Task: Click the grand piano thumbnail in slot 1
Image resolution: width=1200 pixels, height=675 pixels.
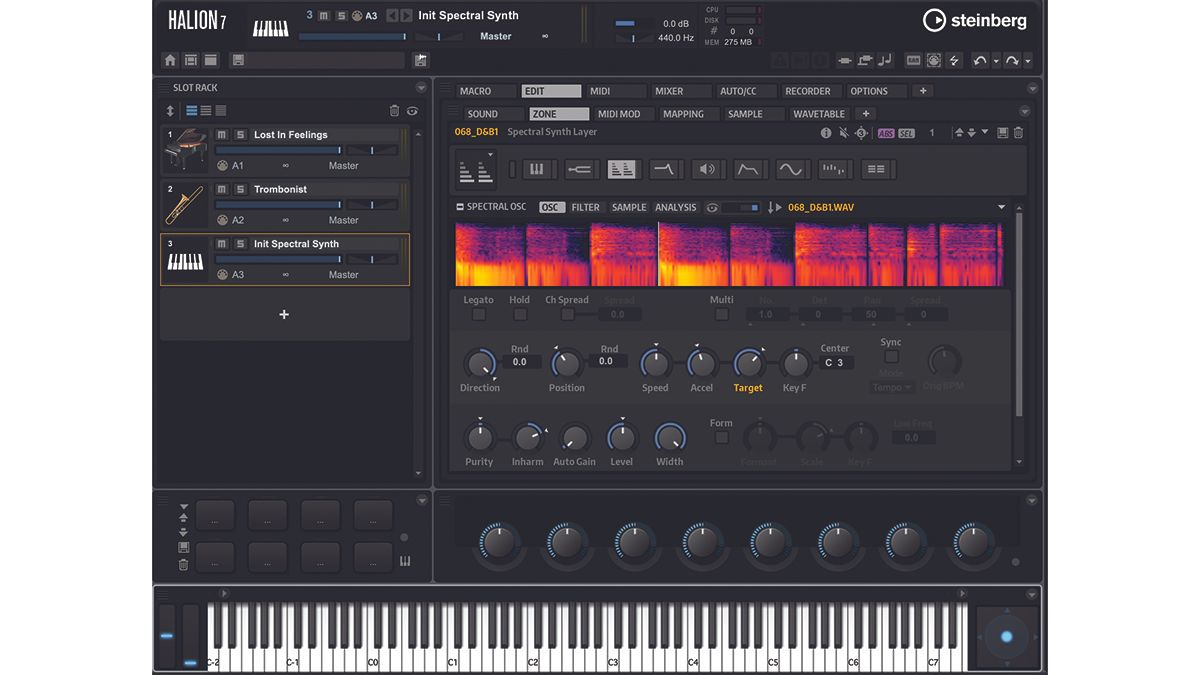Action: [x=184, y=150]
